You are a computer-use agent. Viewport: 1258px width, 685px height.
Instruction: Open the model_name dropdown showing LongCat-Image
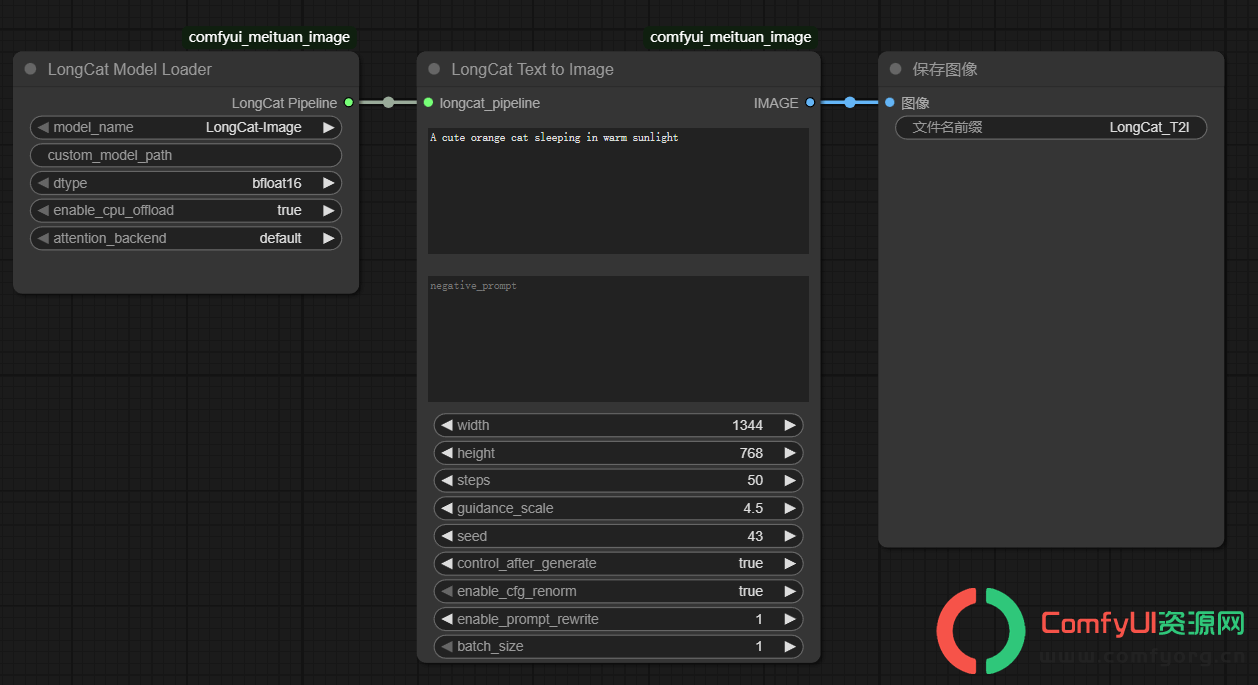[x=186, y=127]
